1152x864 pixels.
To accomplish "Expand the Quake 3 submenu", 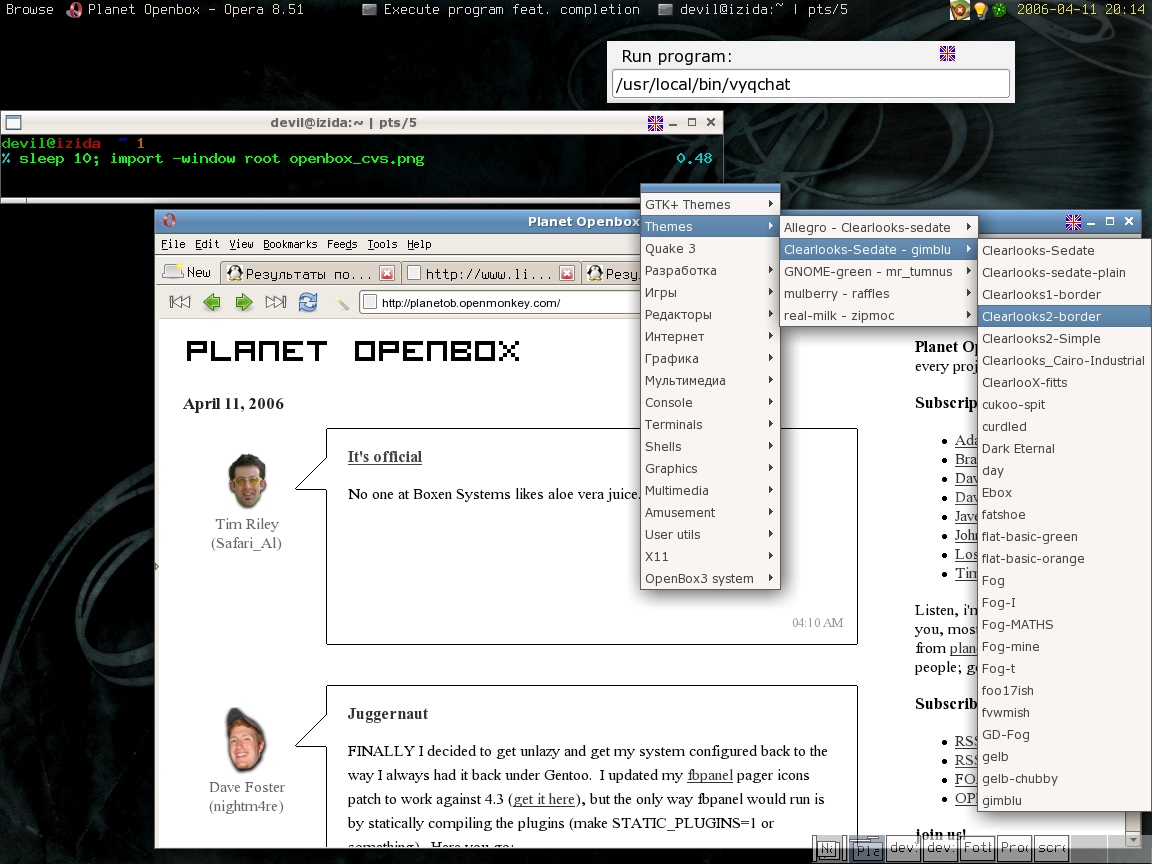I will click(x=710, y=248).
